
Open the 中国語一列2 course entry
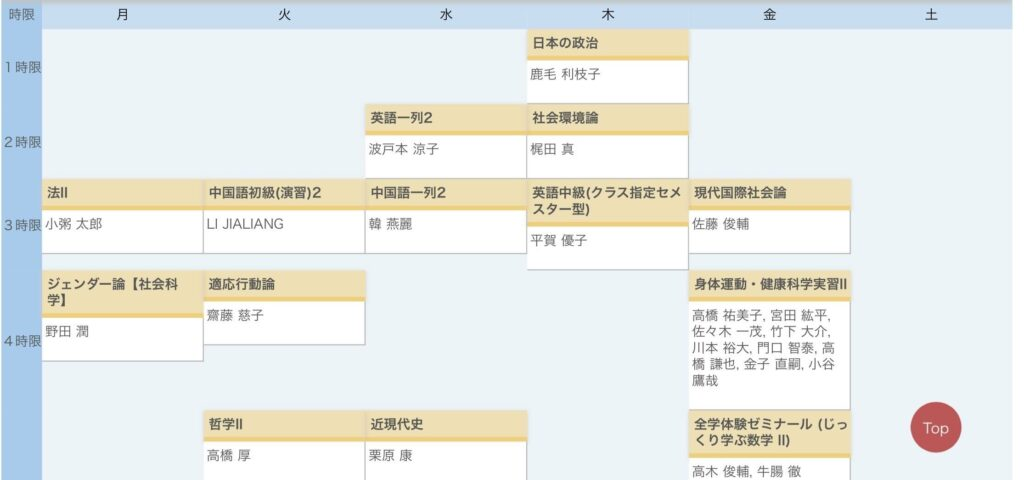(x=408, y=193)
